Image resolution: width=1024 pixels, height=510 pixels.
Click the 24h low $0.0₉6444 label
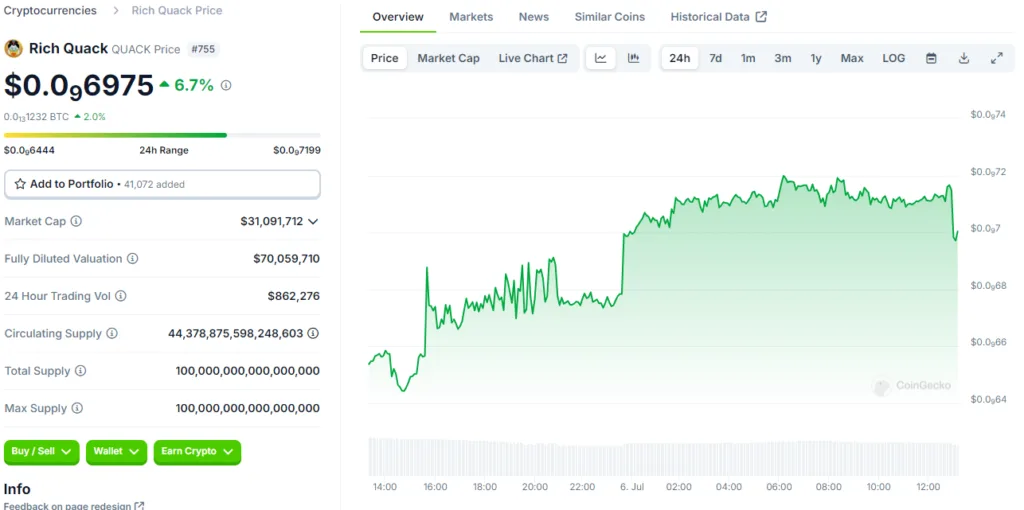click(x=29, y=150)
